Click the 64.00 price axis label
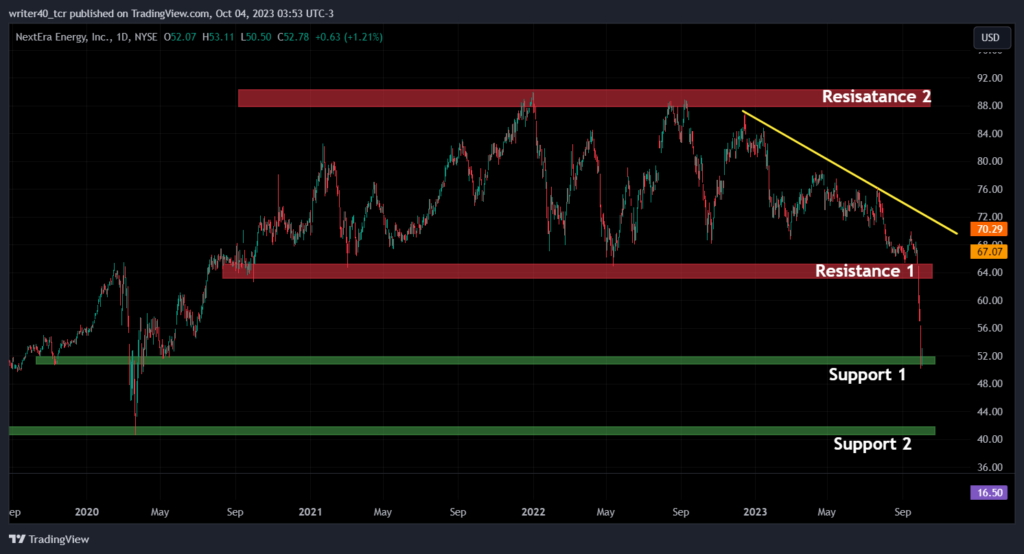This screenshot has width=1024, height=554. tap(989, 272)
